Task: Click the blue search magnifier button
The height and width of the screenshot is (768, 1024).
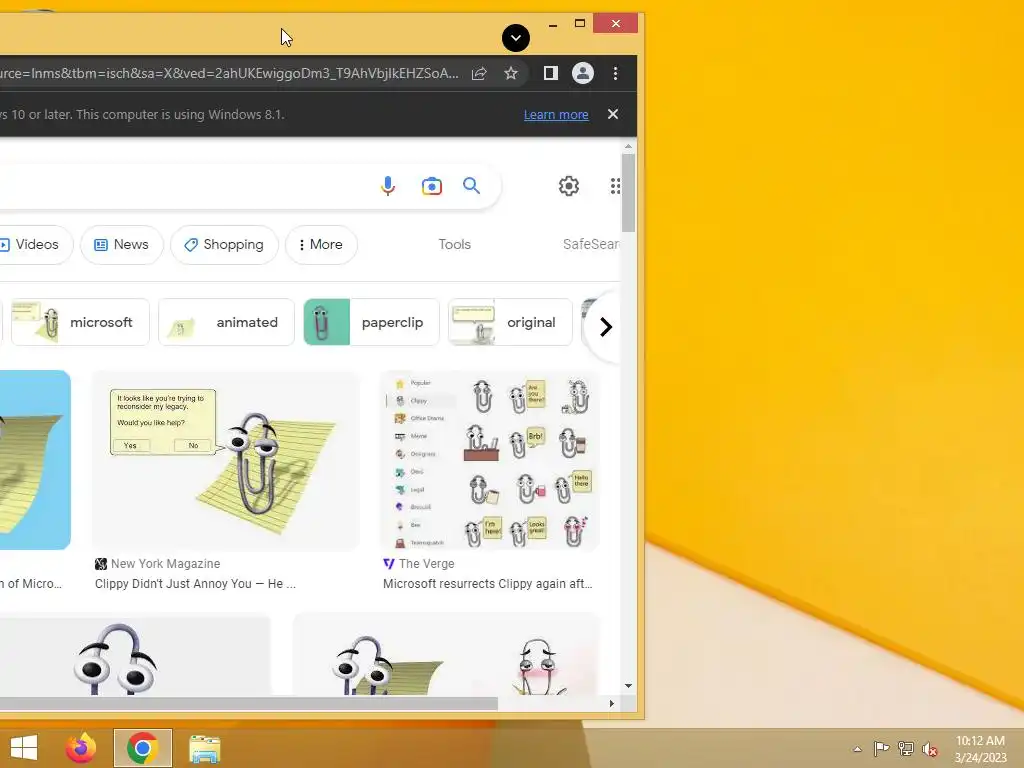Action: pyautogui.click(x=471, y=186)
